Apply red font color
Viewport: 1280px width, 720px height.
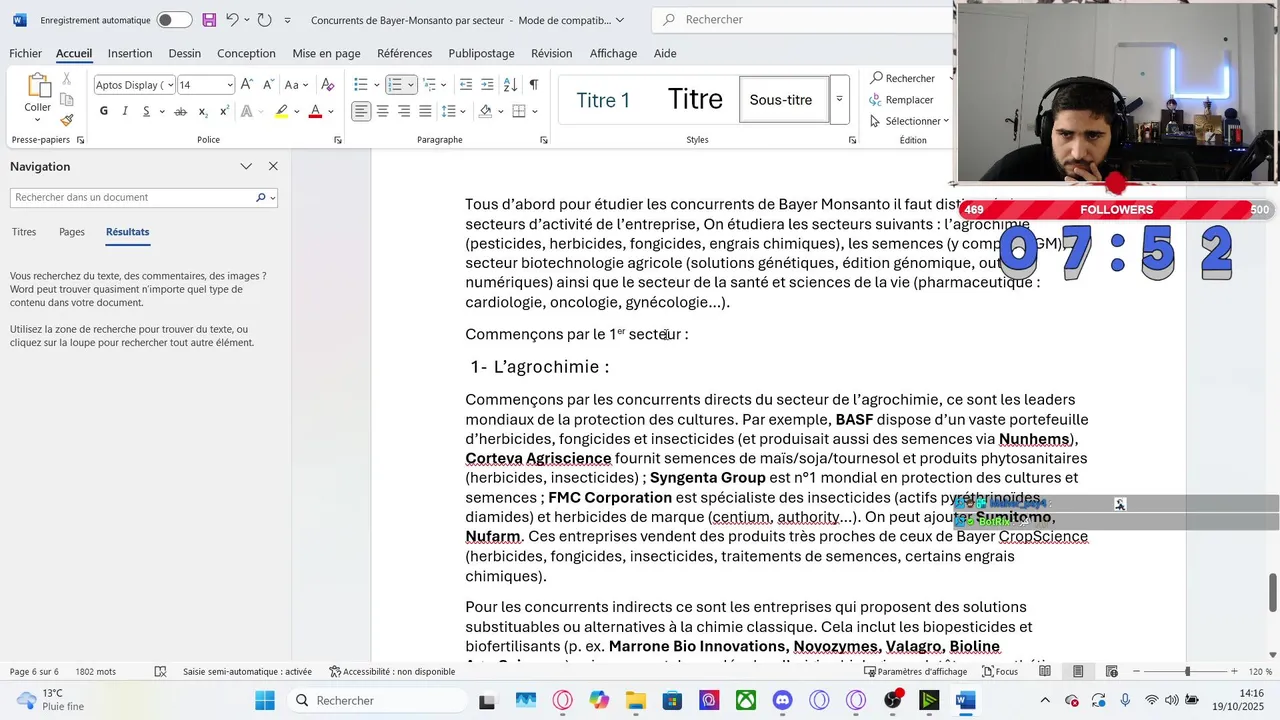click(315, 111)
